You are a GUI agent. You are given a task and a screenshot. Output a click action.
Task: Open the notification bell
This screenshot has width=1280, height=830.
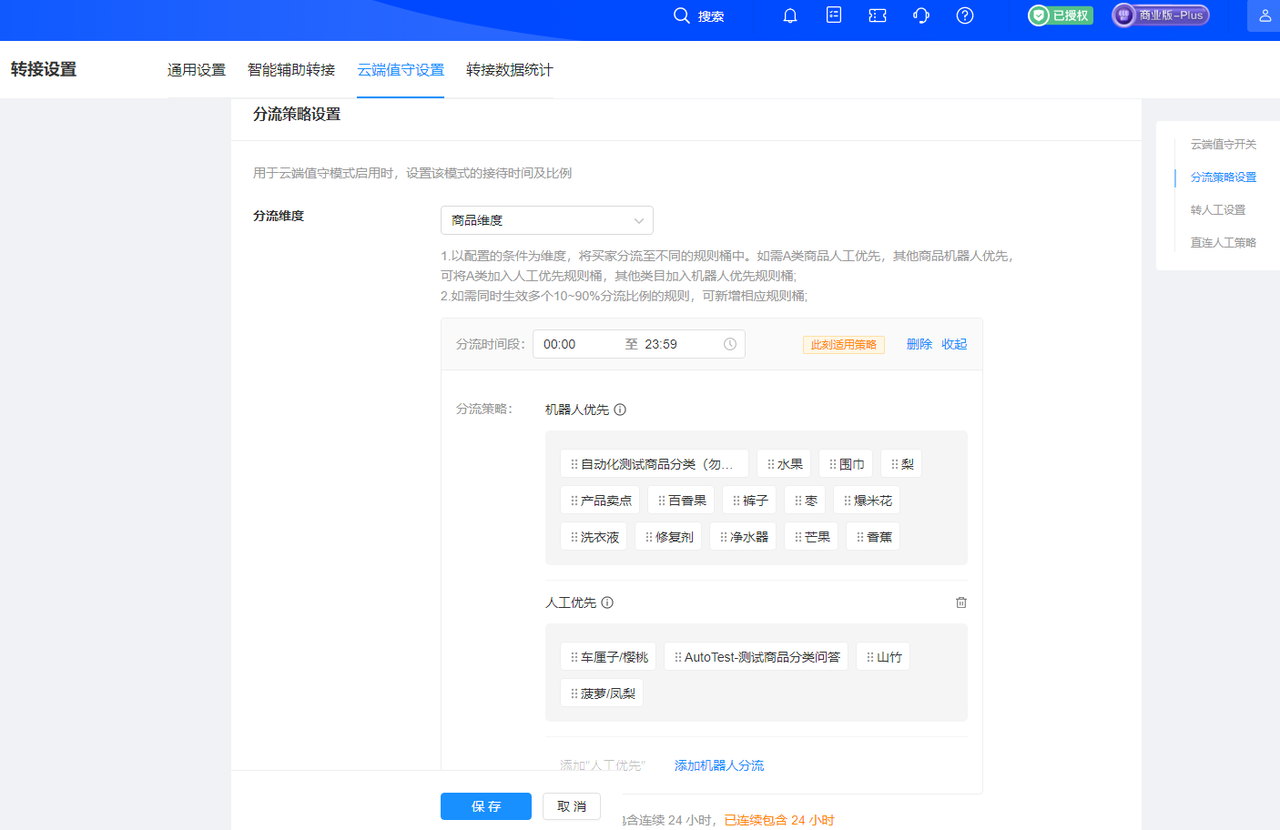pyautogui.click(x=790, y=16)
